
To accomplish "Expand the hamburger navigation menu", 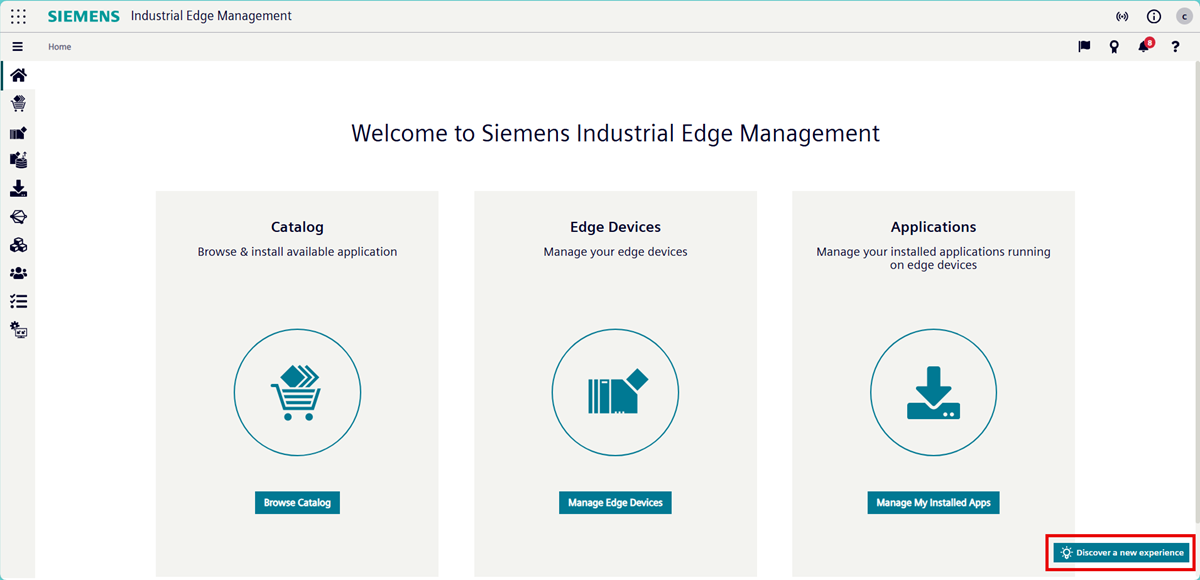I will pos(17,47).
